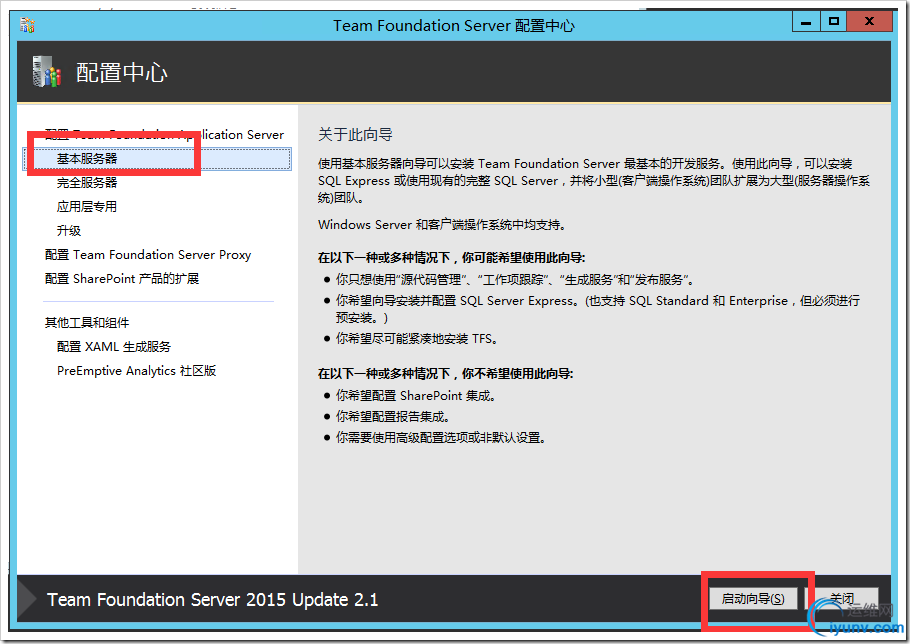Open 配置 Team Foundation Server Proxy

pos(148,255)
